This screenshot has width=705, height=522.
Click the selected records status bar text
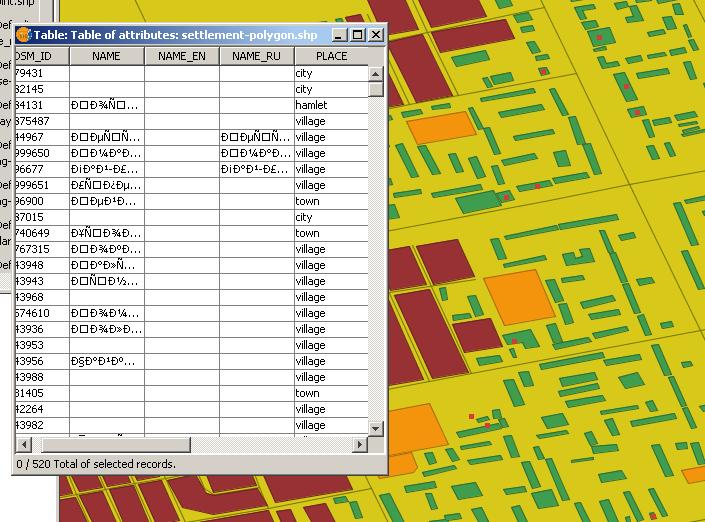click(96, 464)
